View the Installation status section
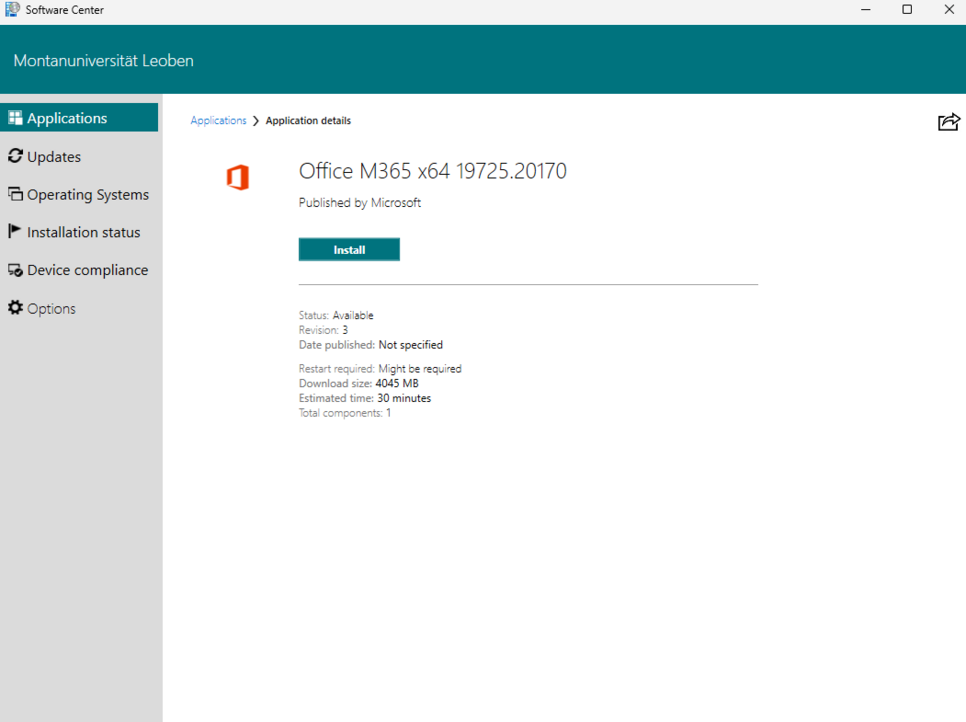Image resolution: width=966 pixels, height=722 pixels. [x=84, y=232]
